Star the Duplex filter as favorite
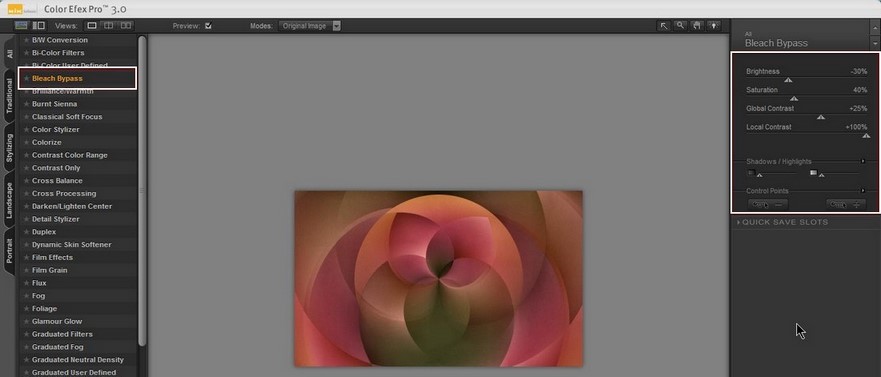Screen dimensions: 881x377 tap(26, 232)
